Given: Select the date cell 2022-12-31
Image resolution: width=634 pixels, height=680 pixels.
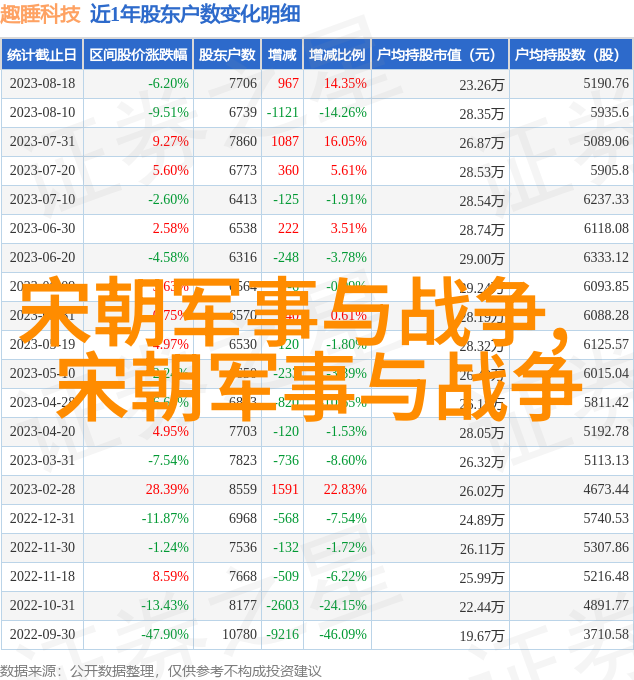Looking at the screenshot, I should click(x=42, y=519).
